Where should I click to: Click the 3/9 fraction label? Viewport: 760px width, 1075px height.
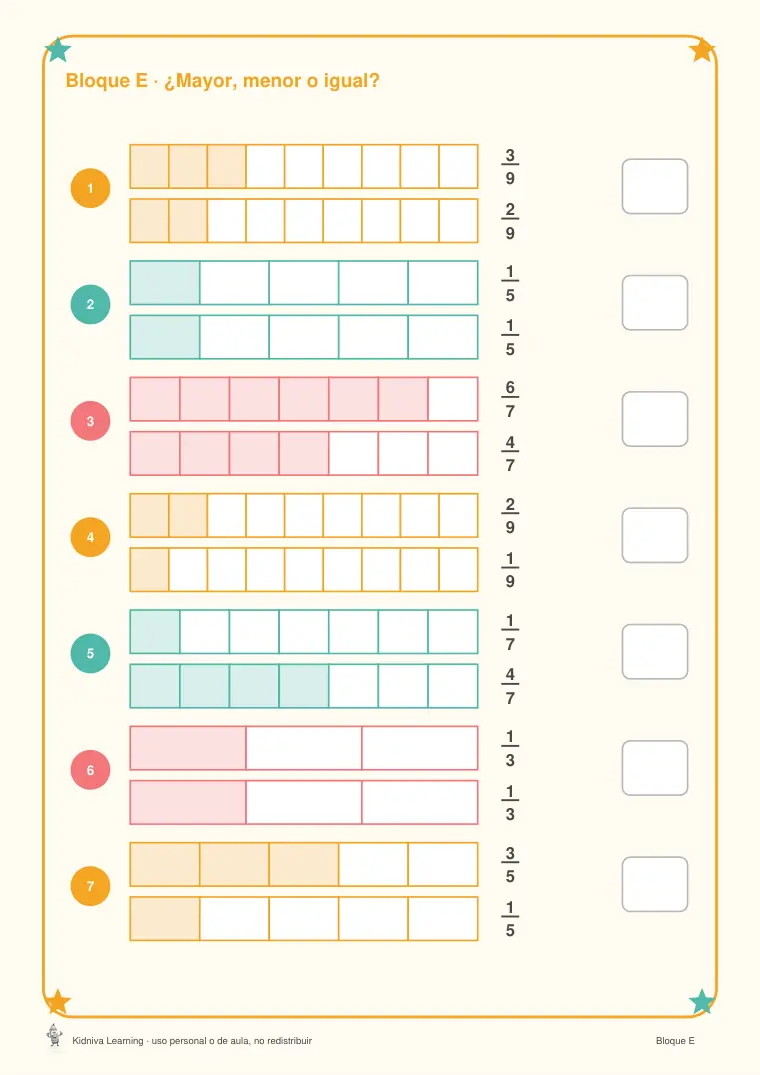(x=510, y=167)
